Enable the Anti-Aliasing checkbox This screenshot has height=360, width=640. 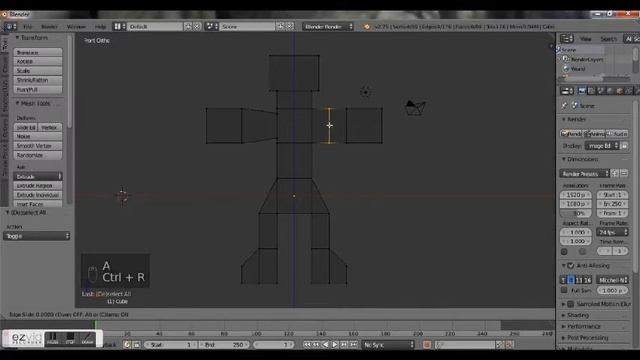571,266
